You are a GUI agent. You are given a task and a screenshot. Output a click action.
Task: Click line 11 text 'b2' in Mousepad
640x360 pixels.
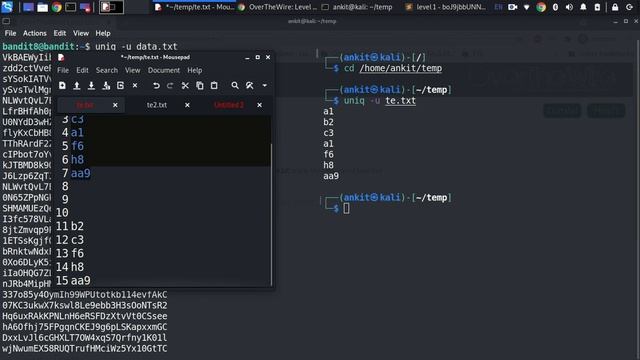coord(77,226)
